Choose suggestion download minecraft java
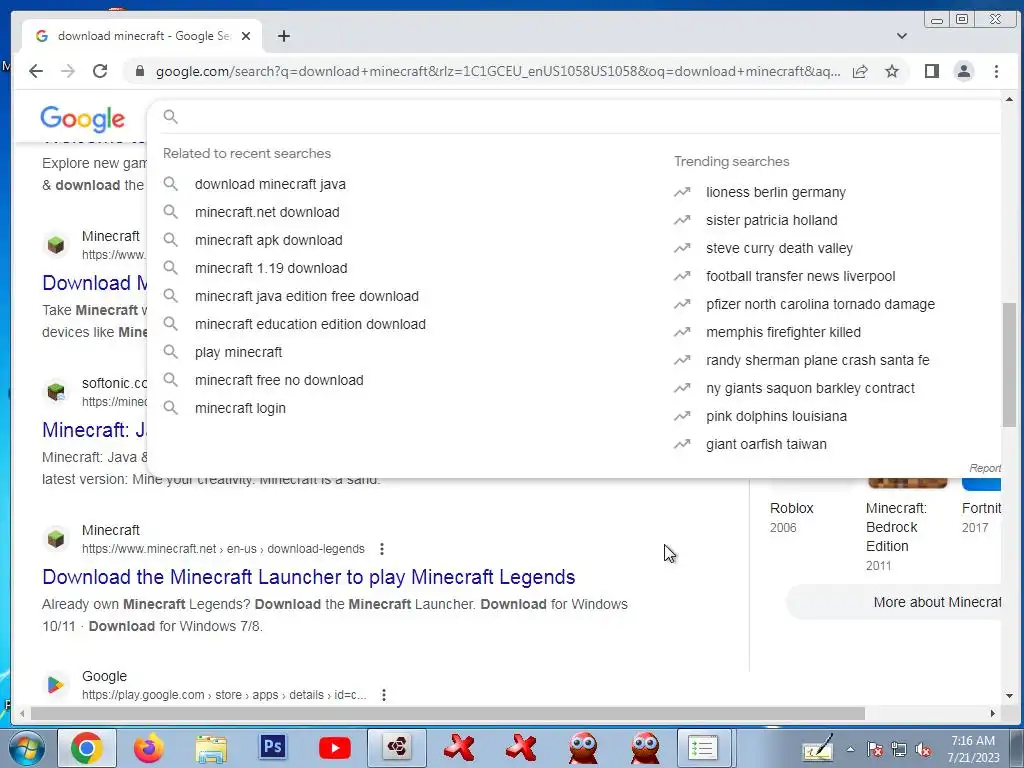Viewport: 1024px width, 768px height. [270, 184]
